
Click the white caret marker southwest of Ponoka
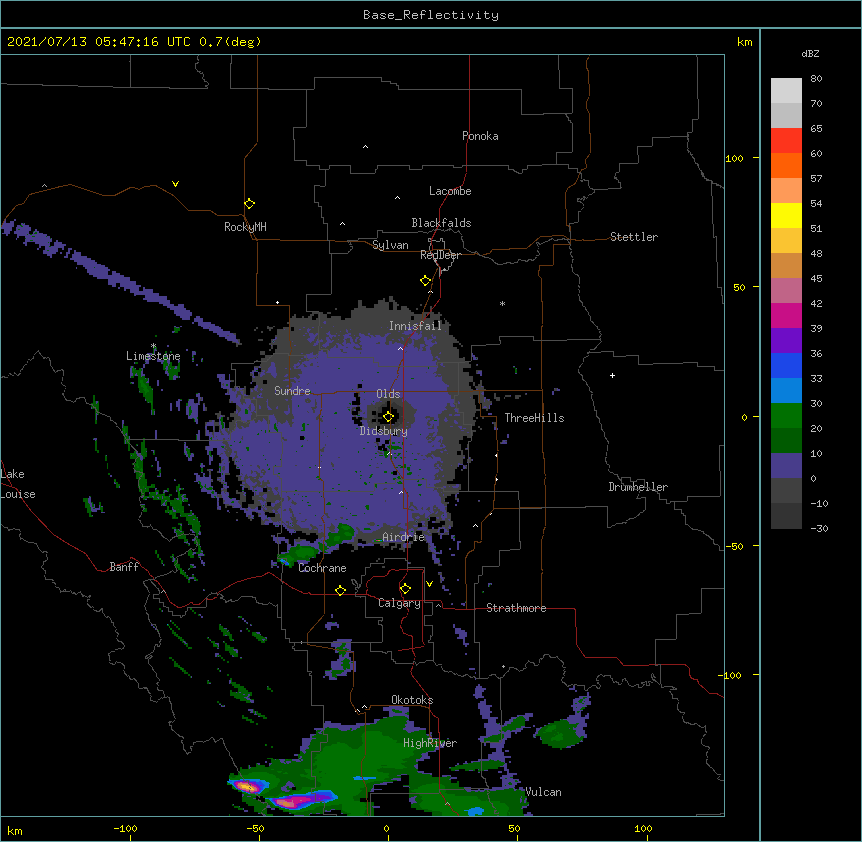coord(365,147)
